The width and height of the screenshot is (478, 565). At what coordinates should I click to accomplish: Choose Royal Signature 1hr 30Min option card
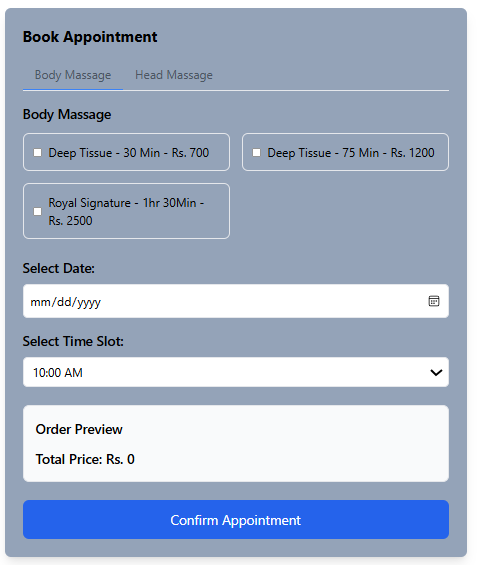126,211
